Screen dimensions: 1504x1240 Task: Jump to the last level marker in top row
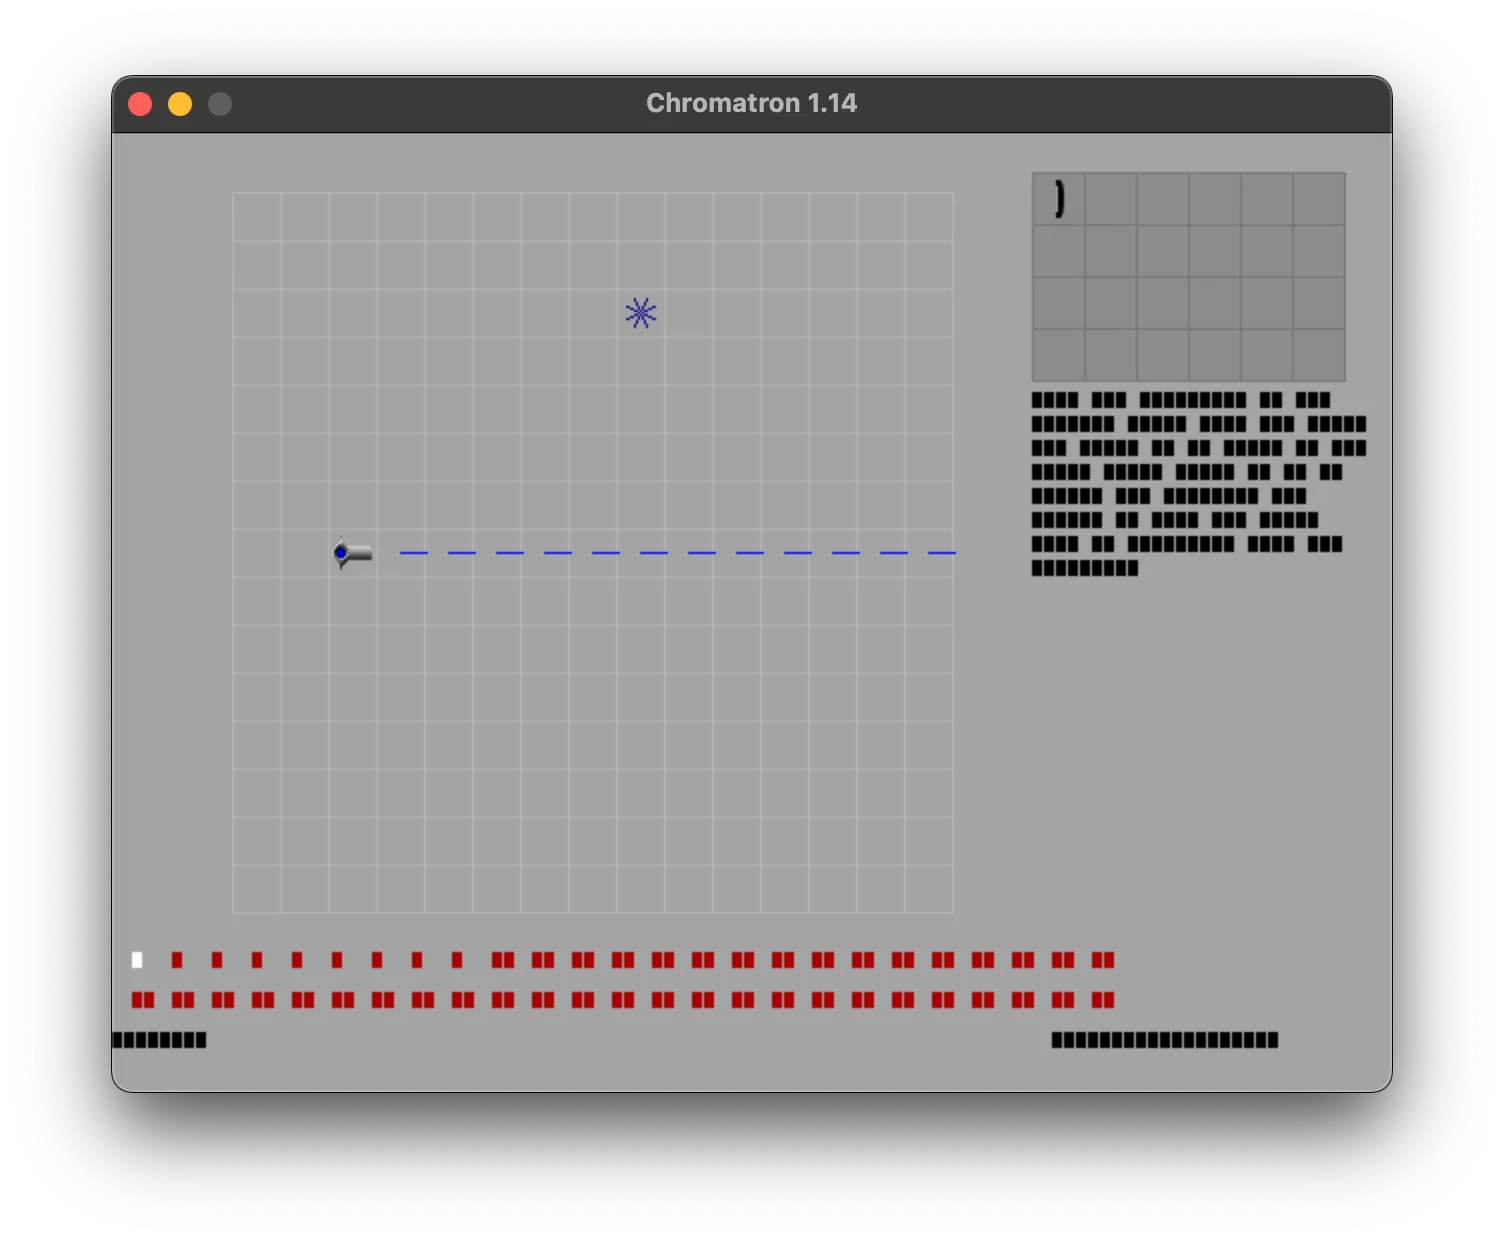coord(1103,960)
